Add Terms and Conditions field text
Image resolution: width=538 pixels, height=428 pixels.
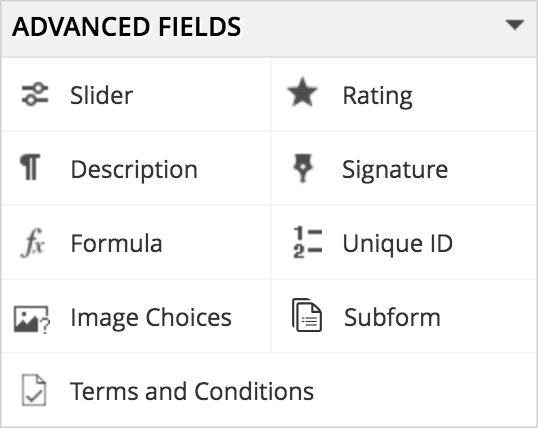point(192,391)
